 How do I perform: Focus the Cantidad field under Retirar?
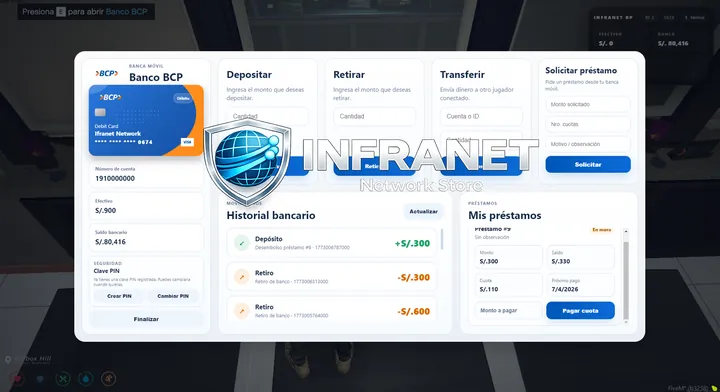(374, 117)
